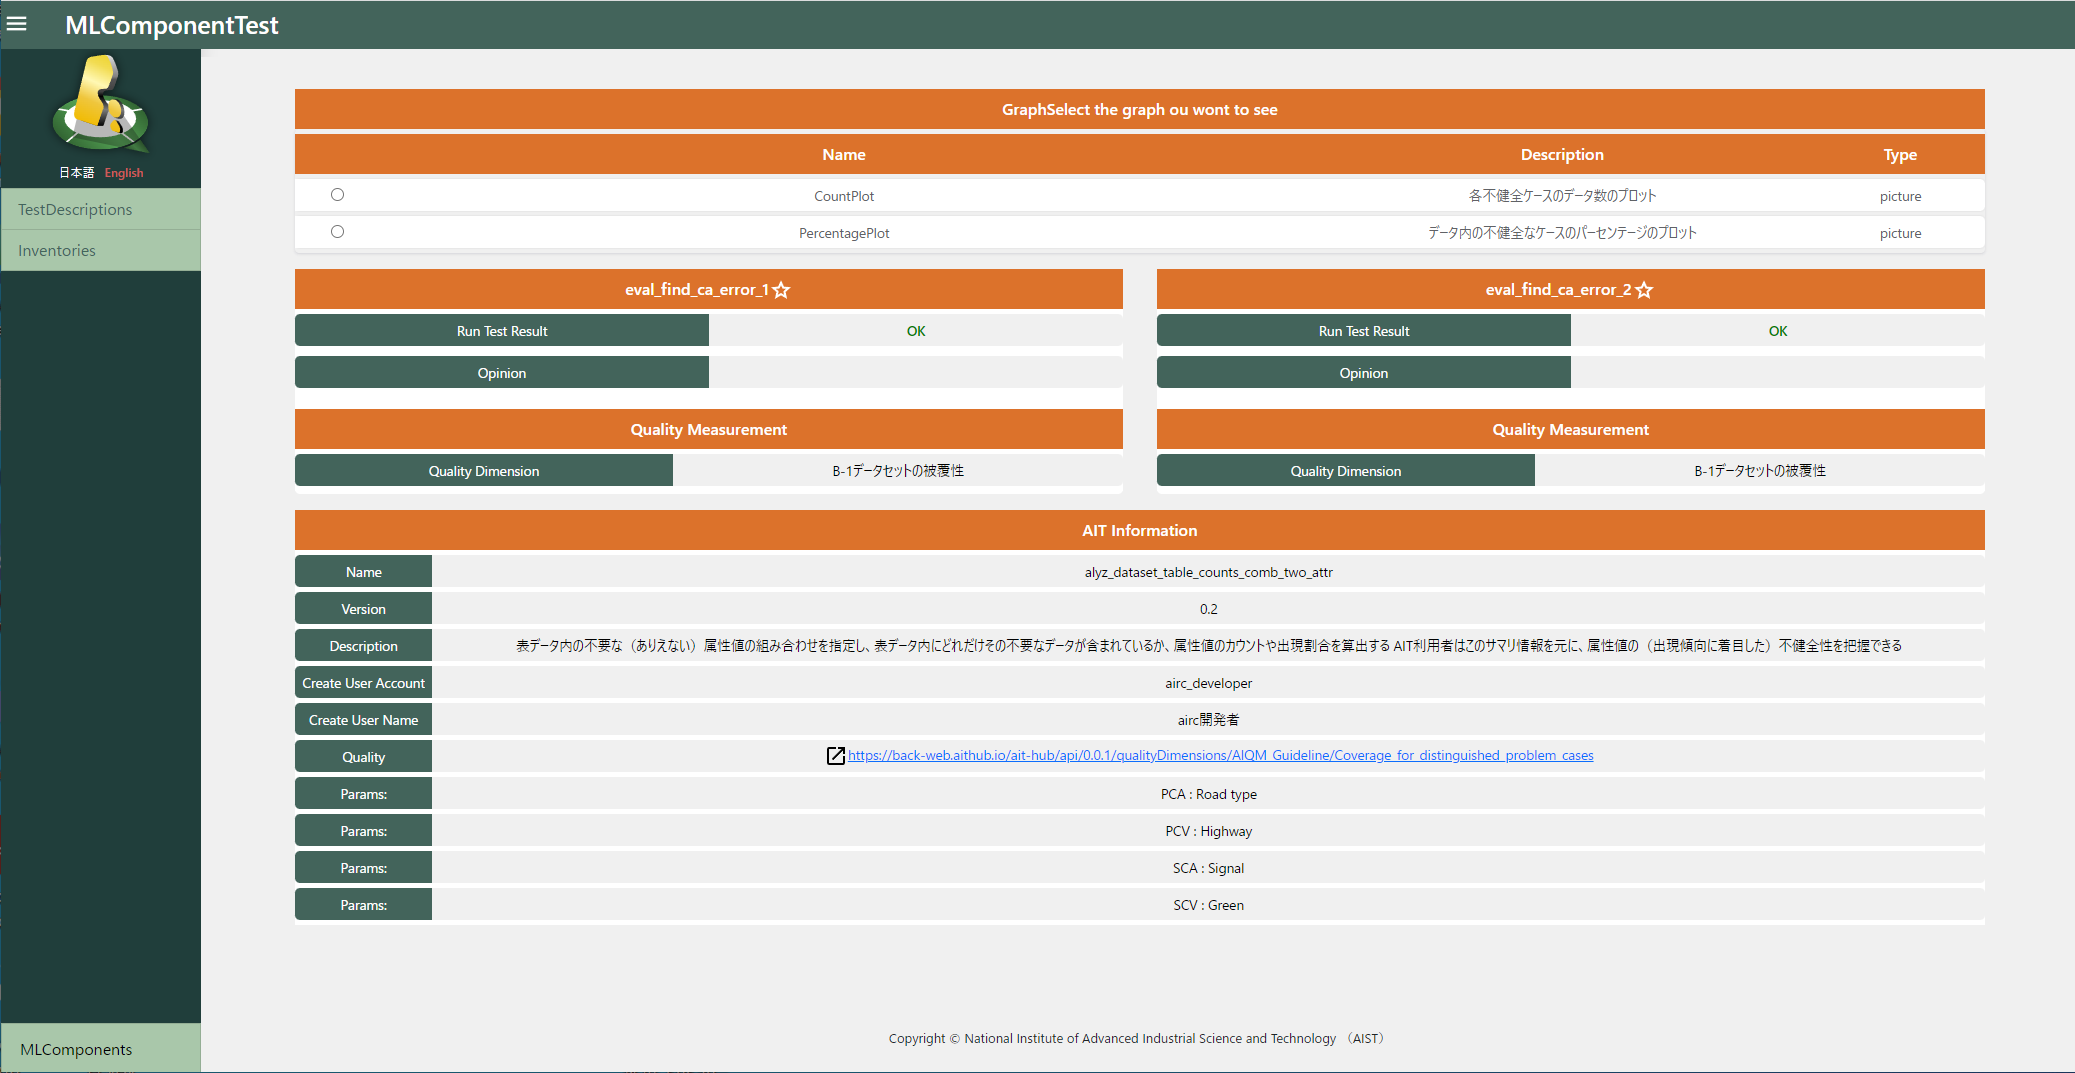Click Opinion label under eval_find_ca_error_2
Viewport: 2075px width, 1073px height.
(x=1363, y=373)
